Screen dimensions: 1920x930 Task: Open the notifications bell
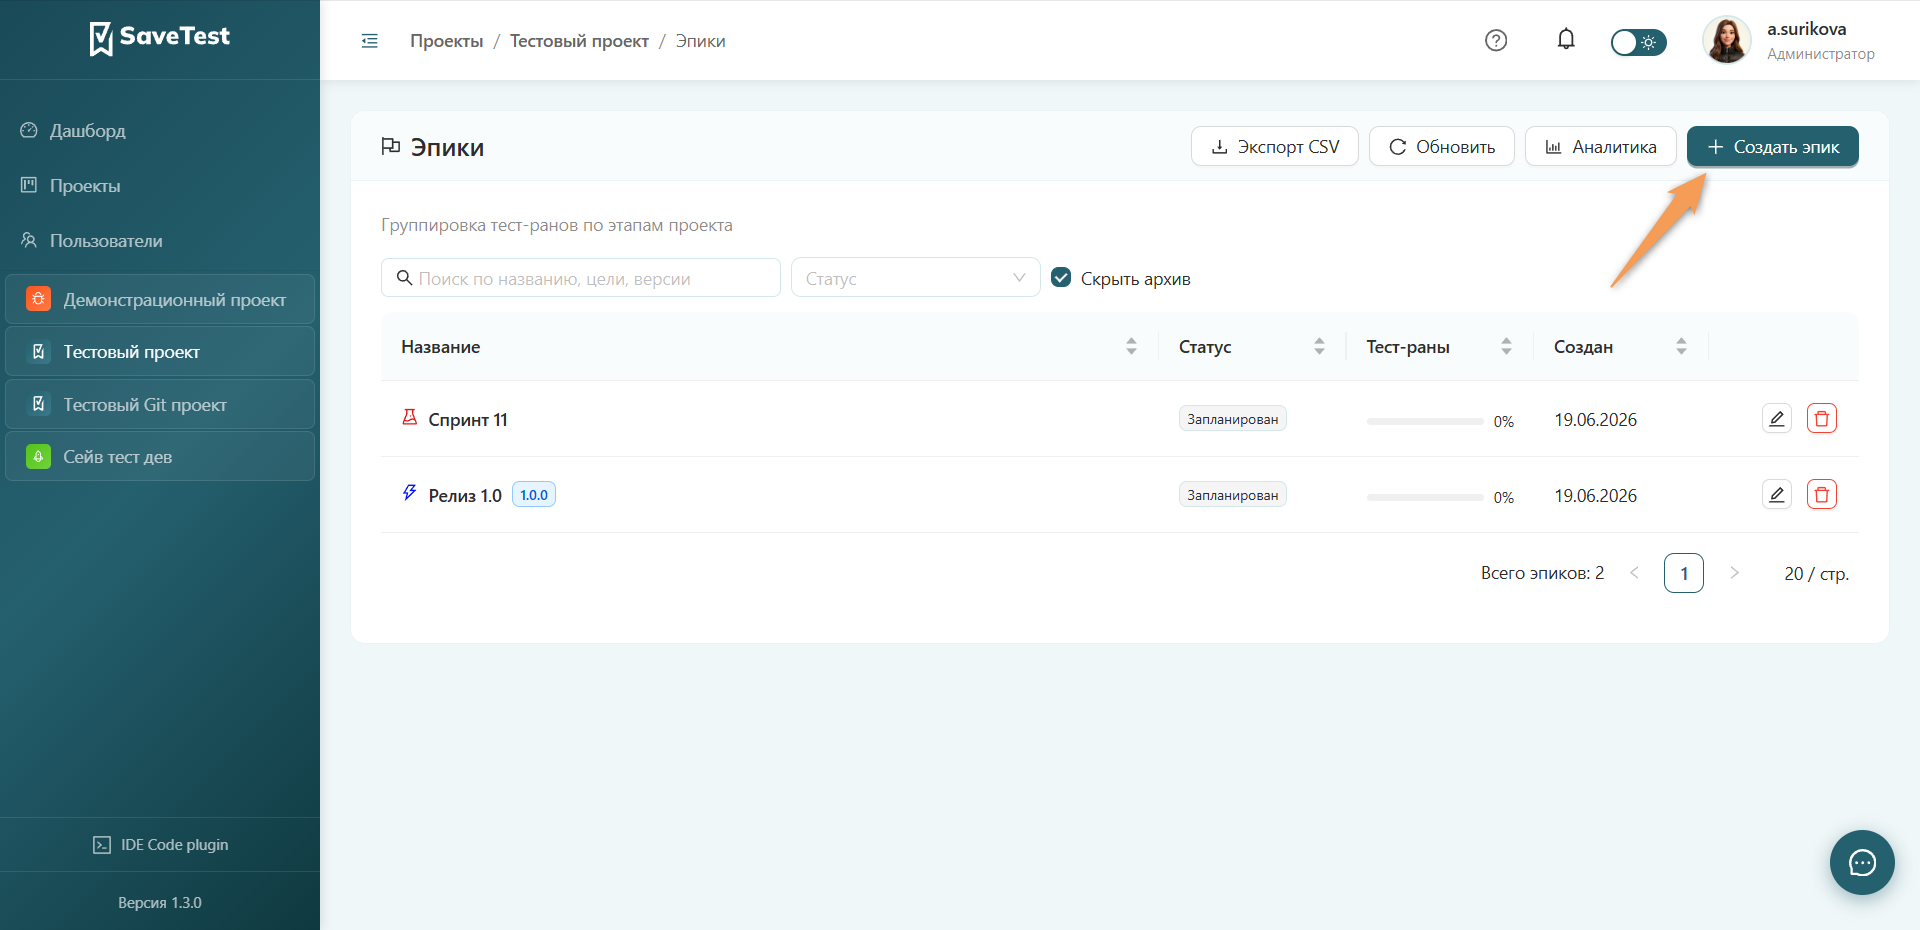coord(1566,40)
